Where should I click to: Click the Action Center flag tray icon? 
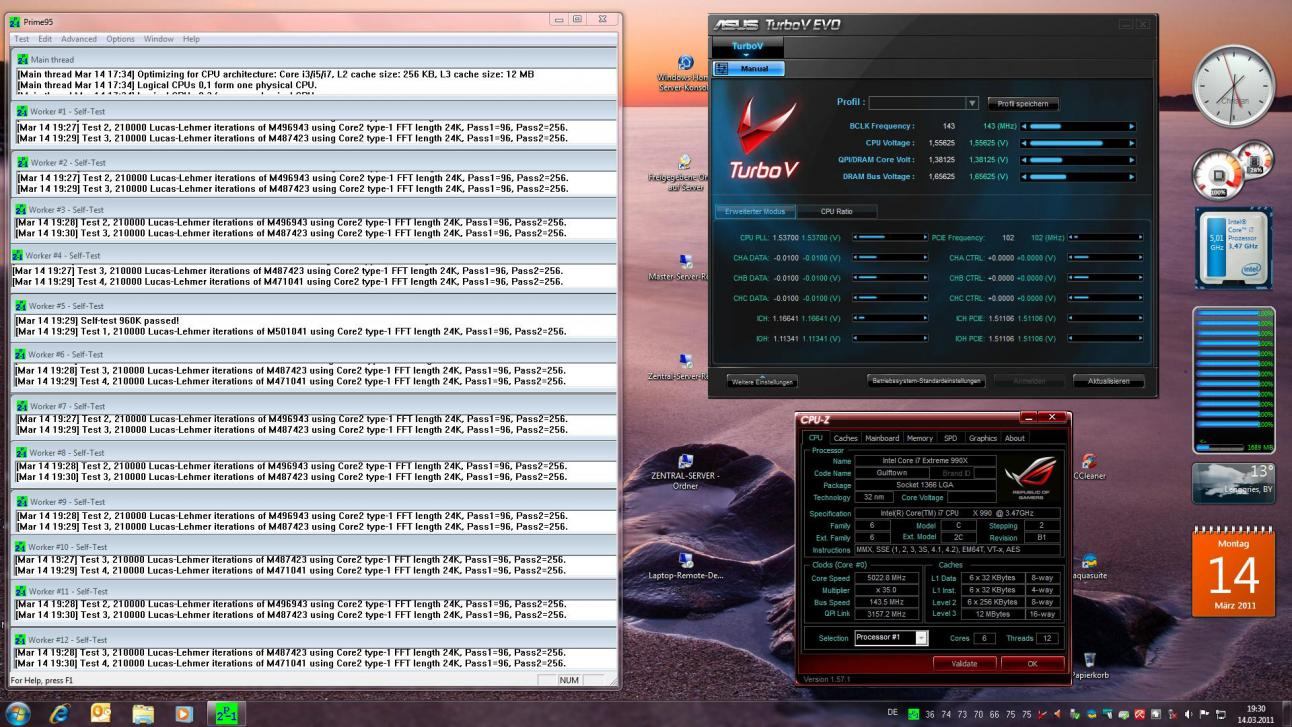point(1205,714)
